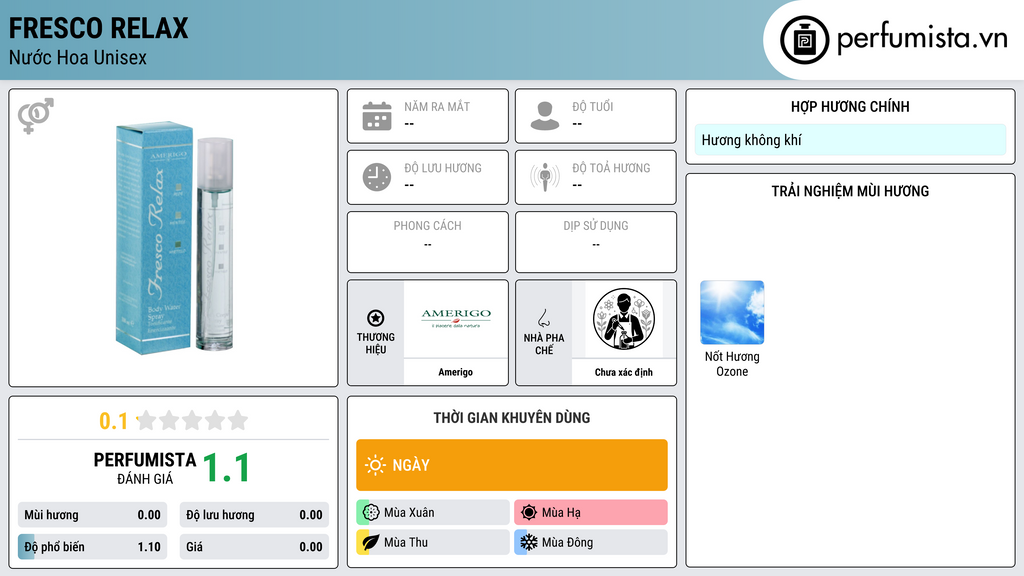This screenshot has width=1024, height=576.
Task: Select the Mùa Hạ season label
Action: click(561, 513)
